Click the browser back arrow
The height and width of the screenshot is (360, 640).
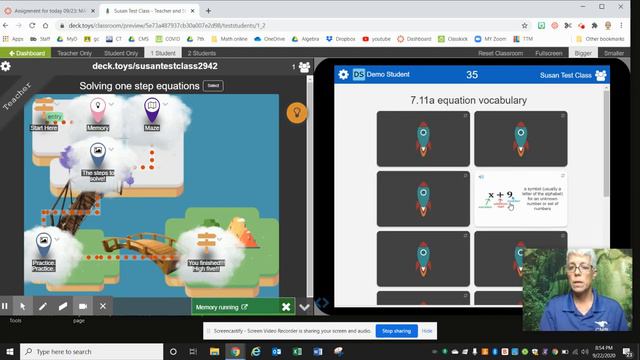tap(5, 25)
